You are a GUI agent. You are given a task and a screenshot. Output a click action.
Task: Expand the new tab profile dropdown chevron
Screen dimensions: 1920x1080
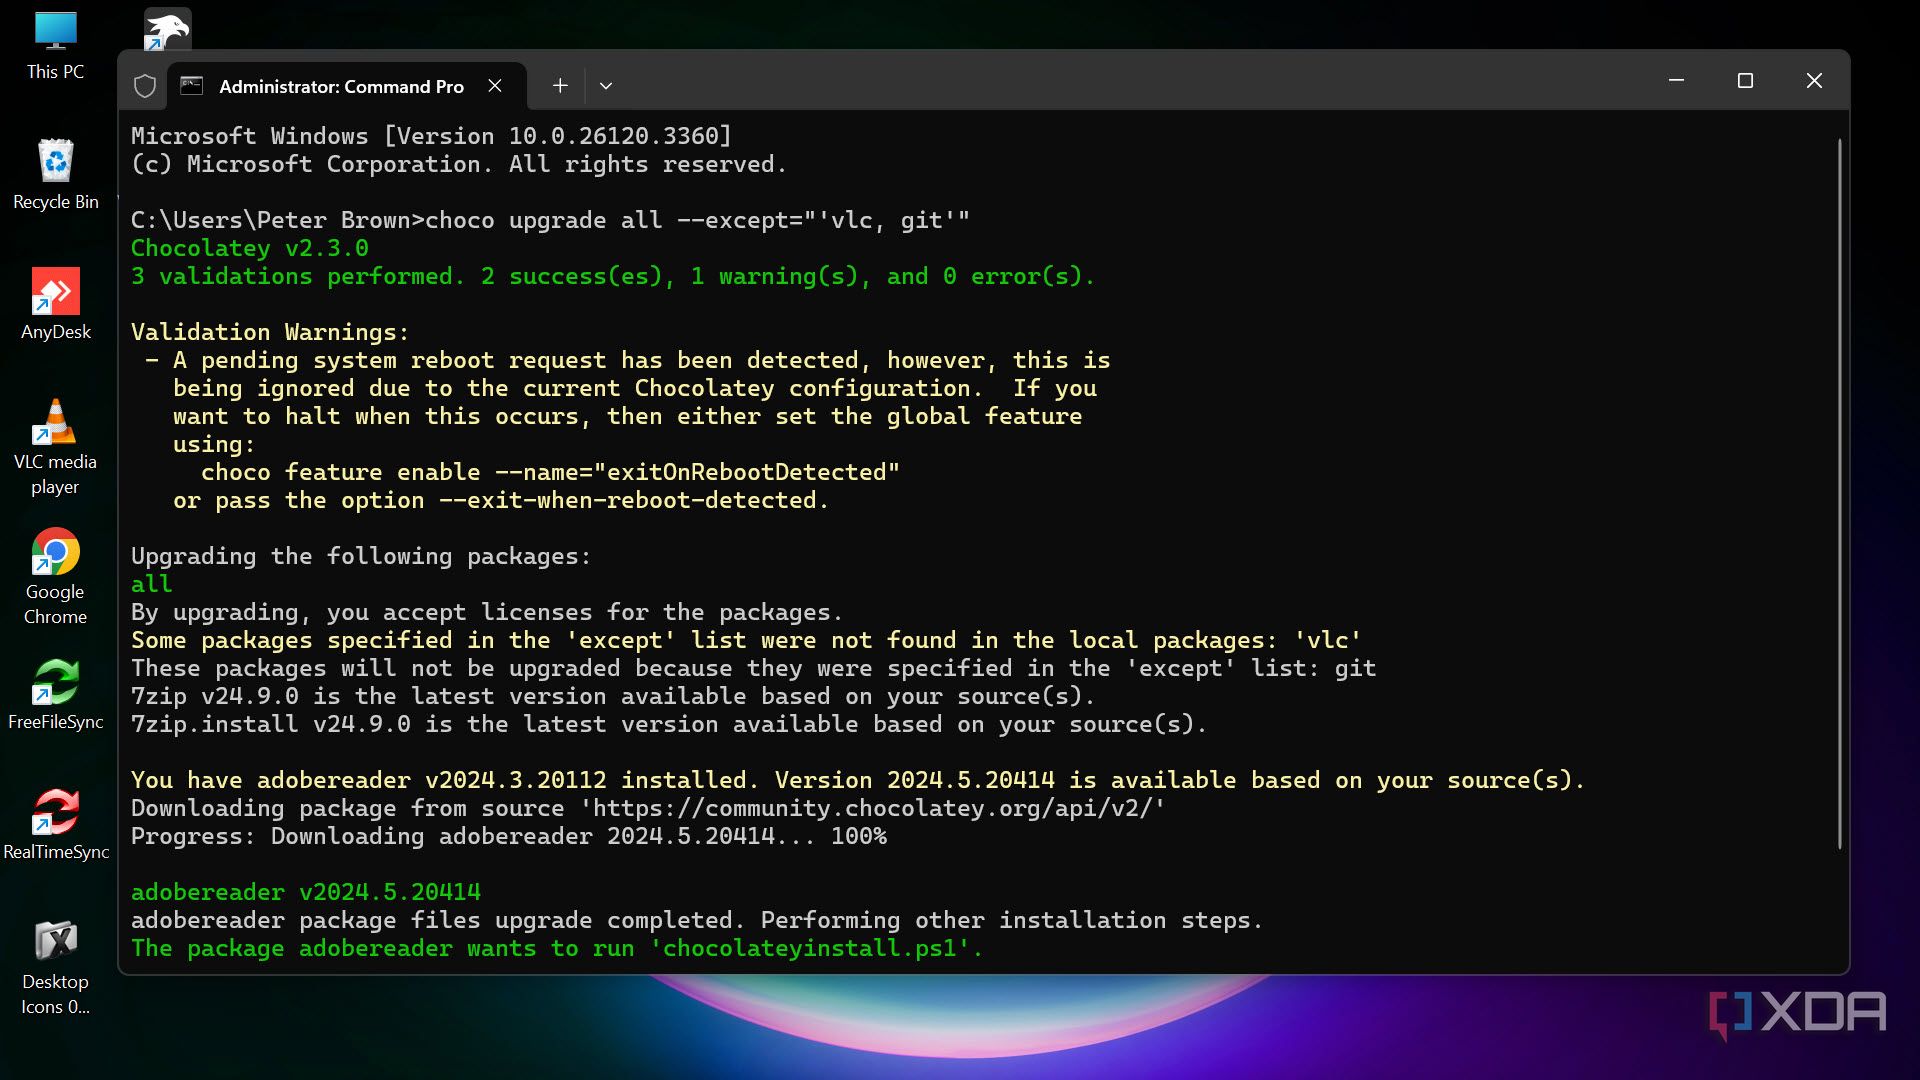605,86
